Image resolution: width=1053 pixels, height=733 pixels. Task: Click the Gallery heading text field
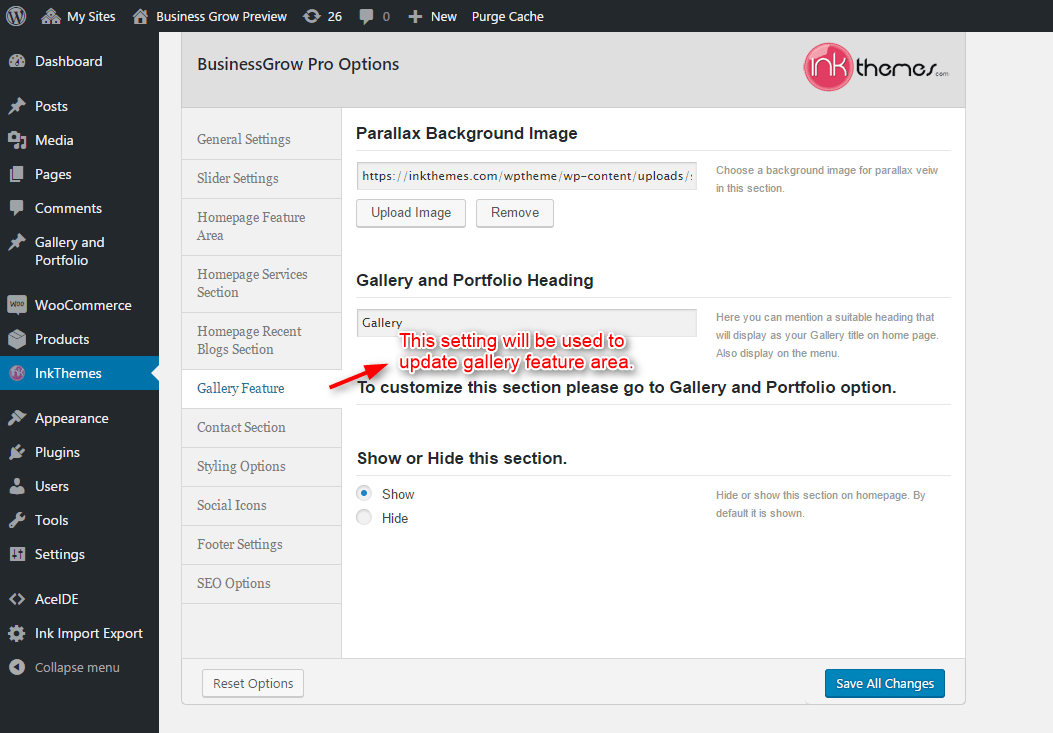click(x=526, y=322)
